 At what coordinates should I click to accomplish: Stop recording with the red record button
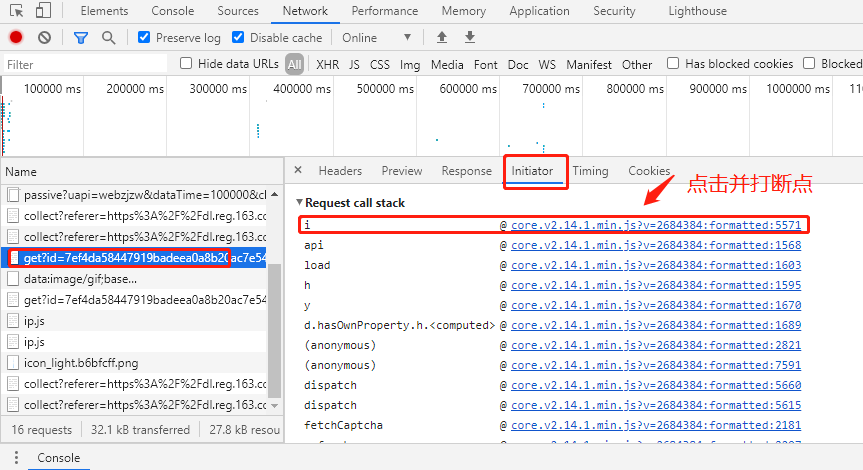(16, 37)
